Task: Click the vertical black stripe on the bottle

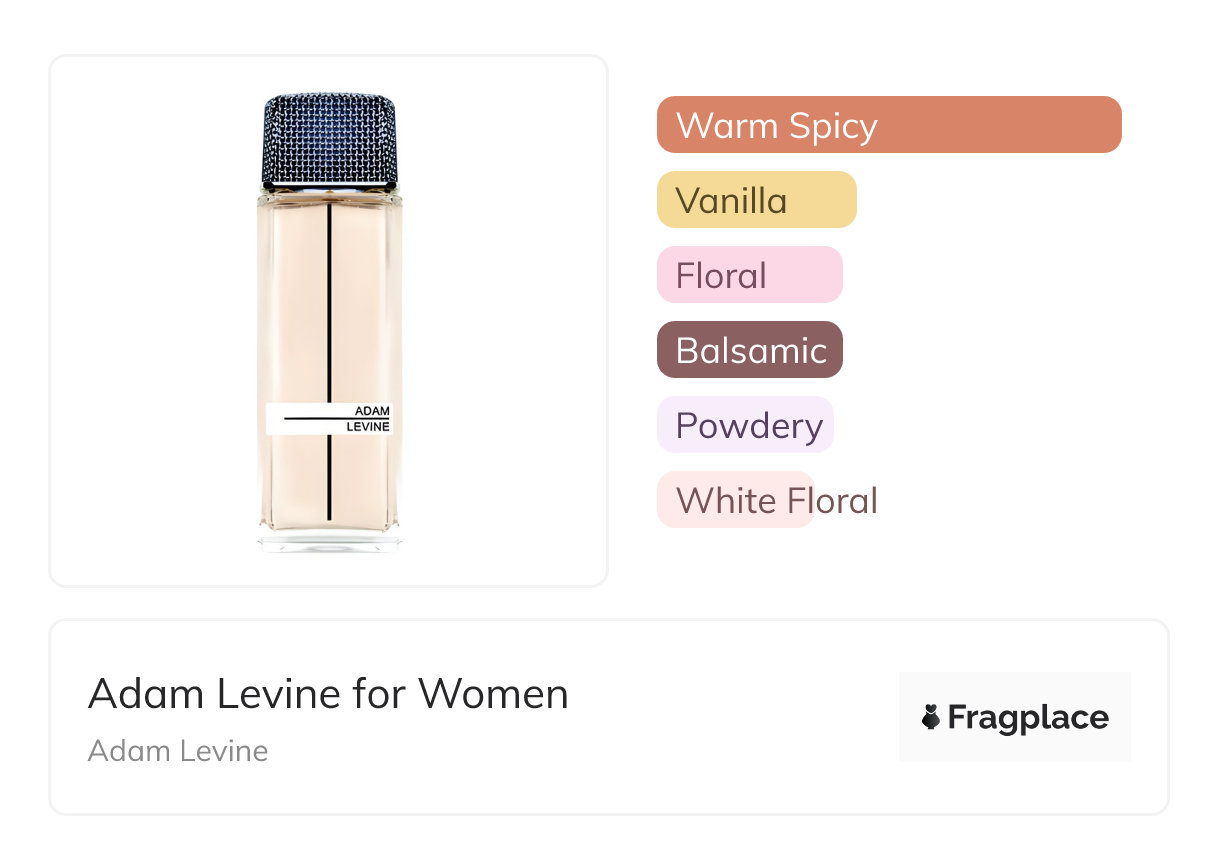Action: click(330, 300)
